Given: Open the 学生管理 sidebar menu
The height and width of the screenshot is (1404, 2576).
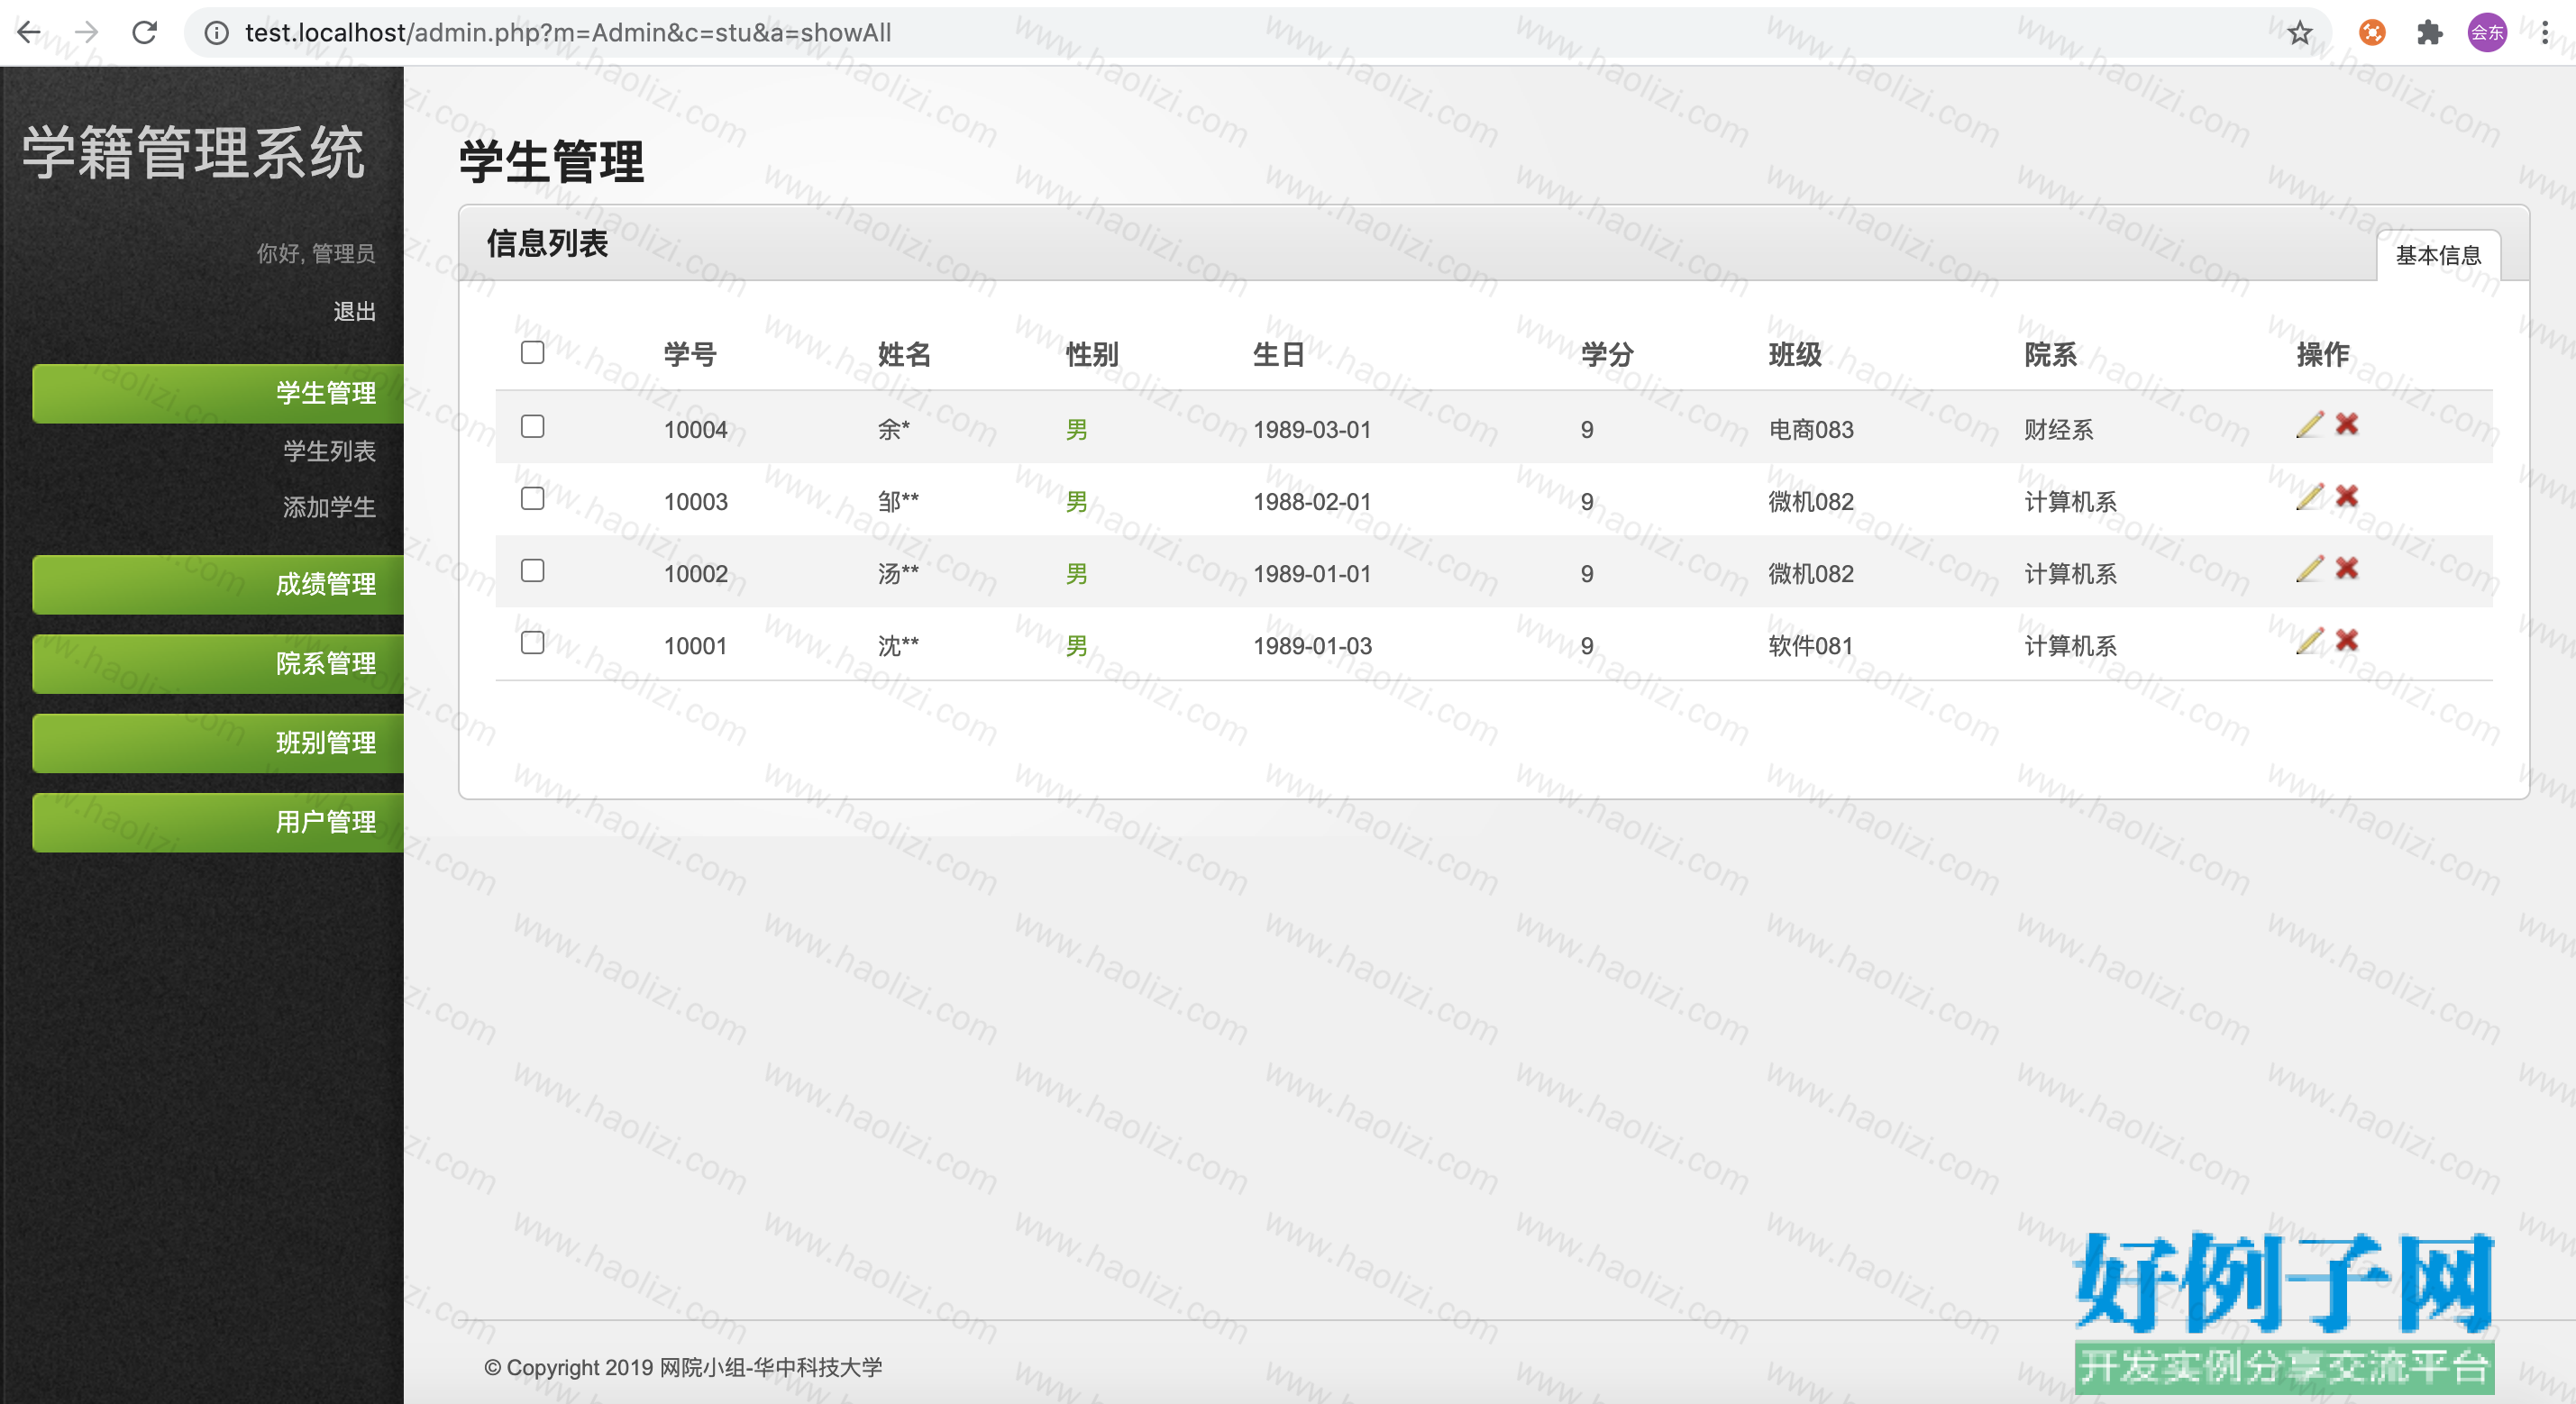Looking at the screenshot, I should click(x=218, y=394).
